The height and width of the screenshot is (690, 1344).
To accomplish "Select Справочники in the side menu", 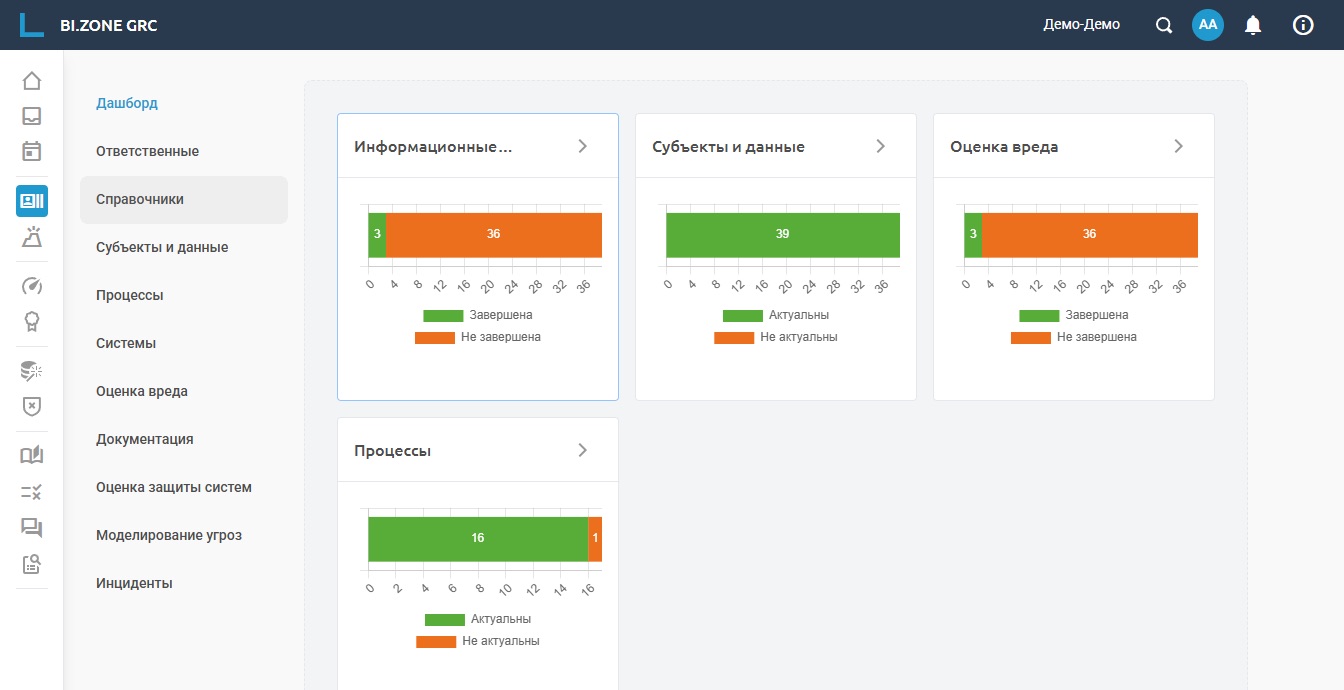I will [x=140, y=199].
